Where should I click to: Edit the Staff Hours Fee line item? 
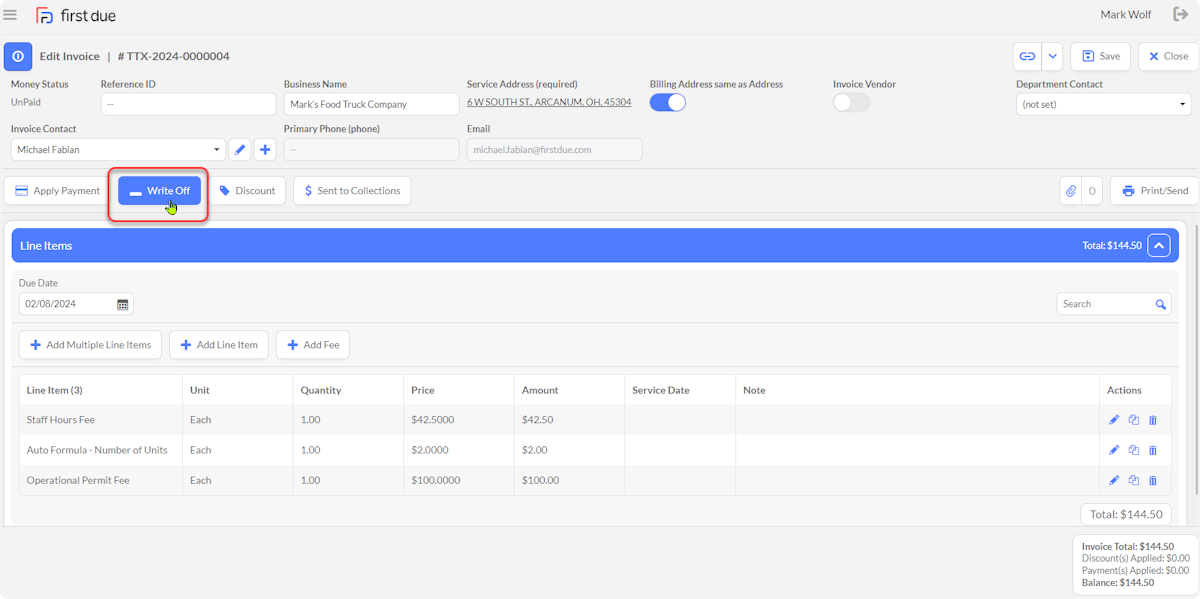(x=1114, y=420)
